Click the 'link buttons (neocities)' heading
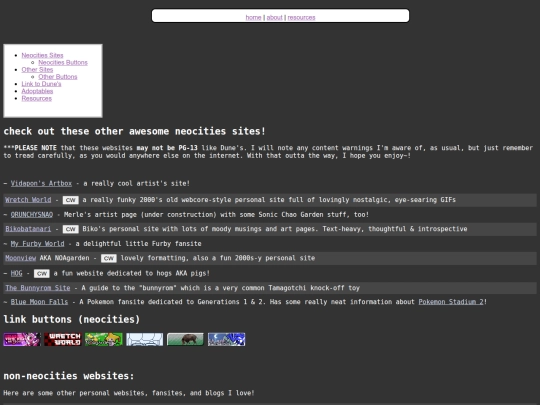This screenshot has width=540, height=405. point(72,320)
